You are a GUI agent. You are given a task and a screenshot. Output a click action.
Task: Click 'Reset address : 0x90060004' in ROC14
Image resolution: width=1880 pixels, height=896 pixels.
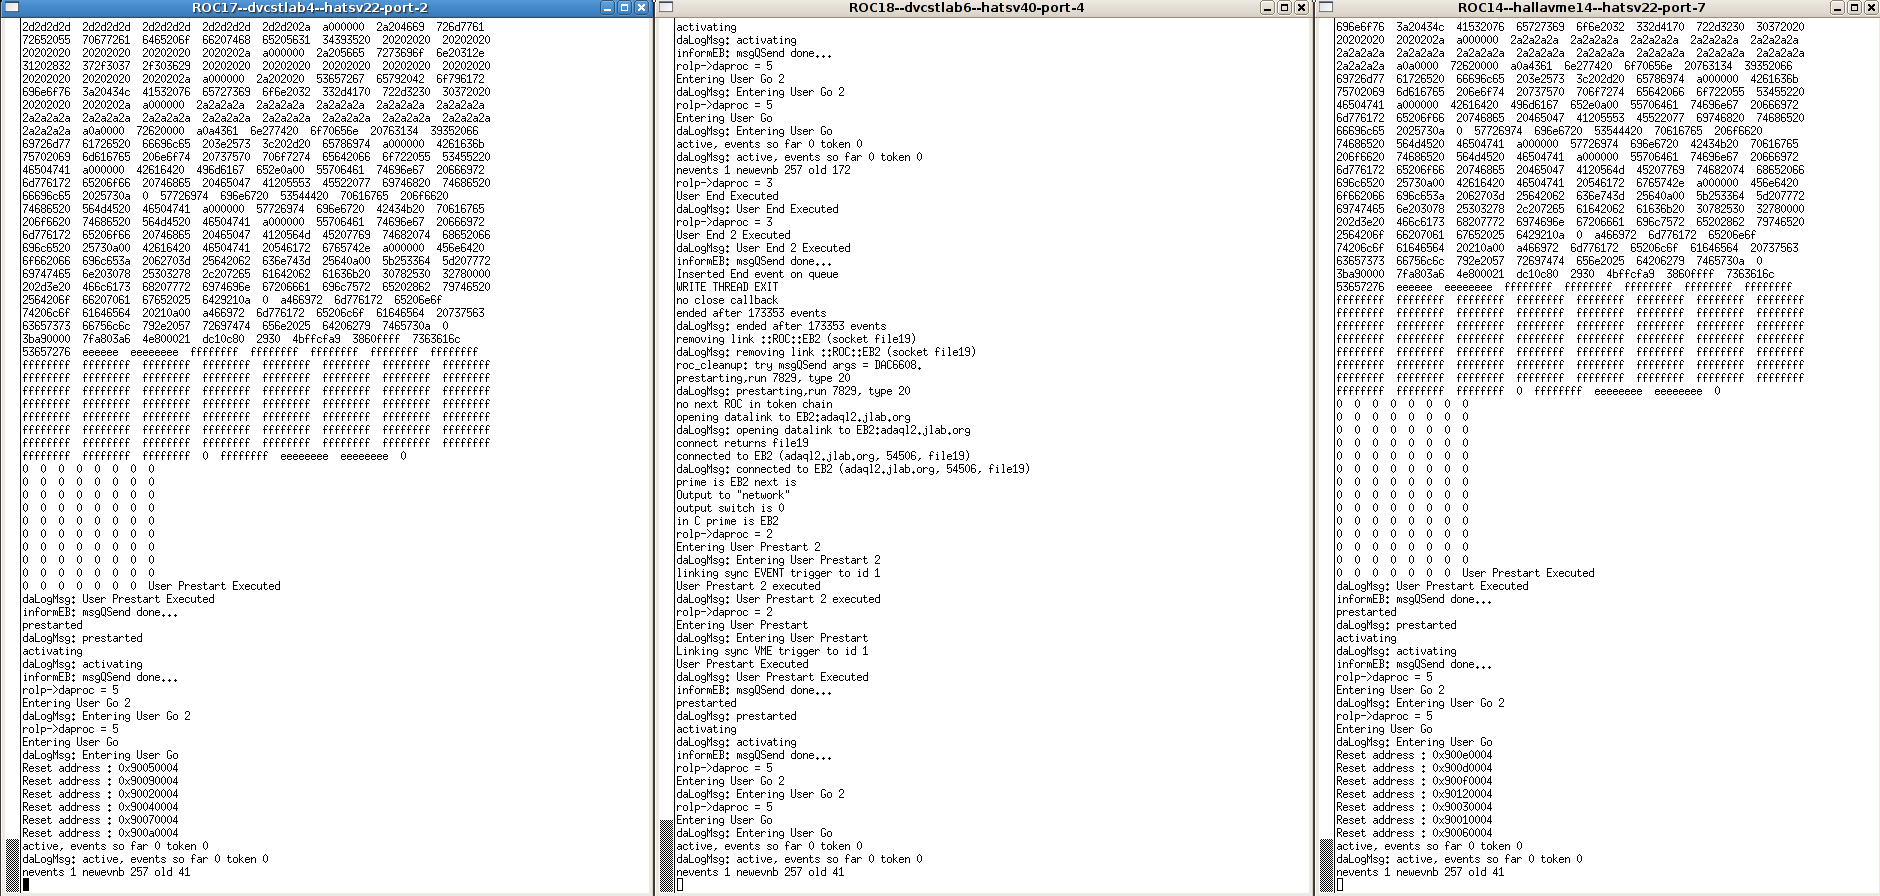1414,833
